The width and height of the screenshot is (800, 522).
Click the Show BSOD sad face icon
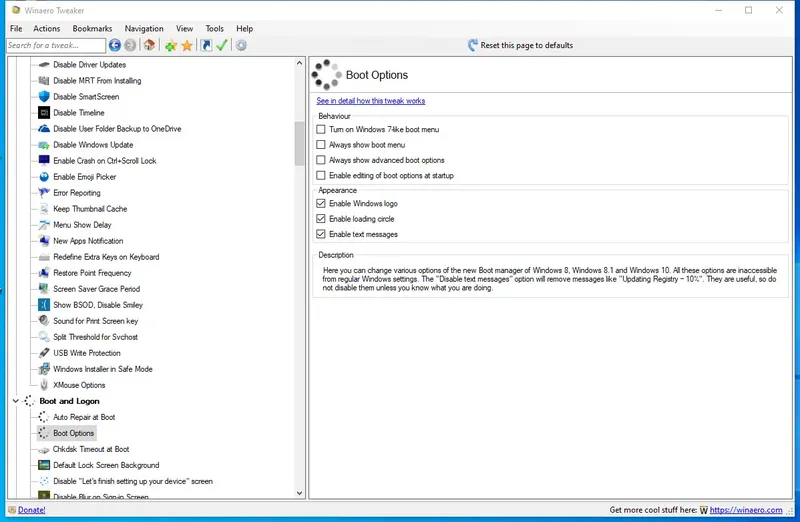[44, 305]
